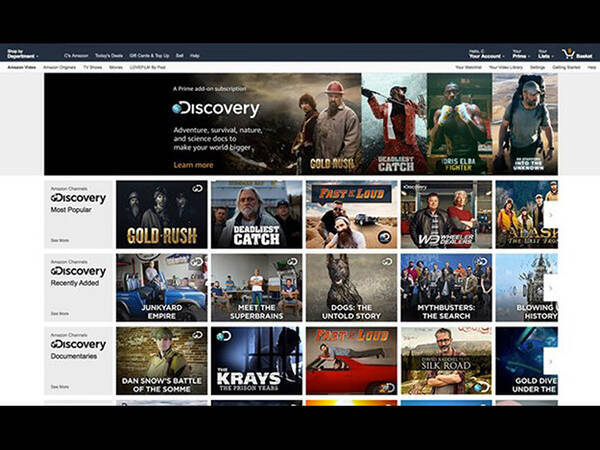Open Meet the Superbrains thumbnail
The image size is (600, 450).
tap(256, 288)
